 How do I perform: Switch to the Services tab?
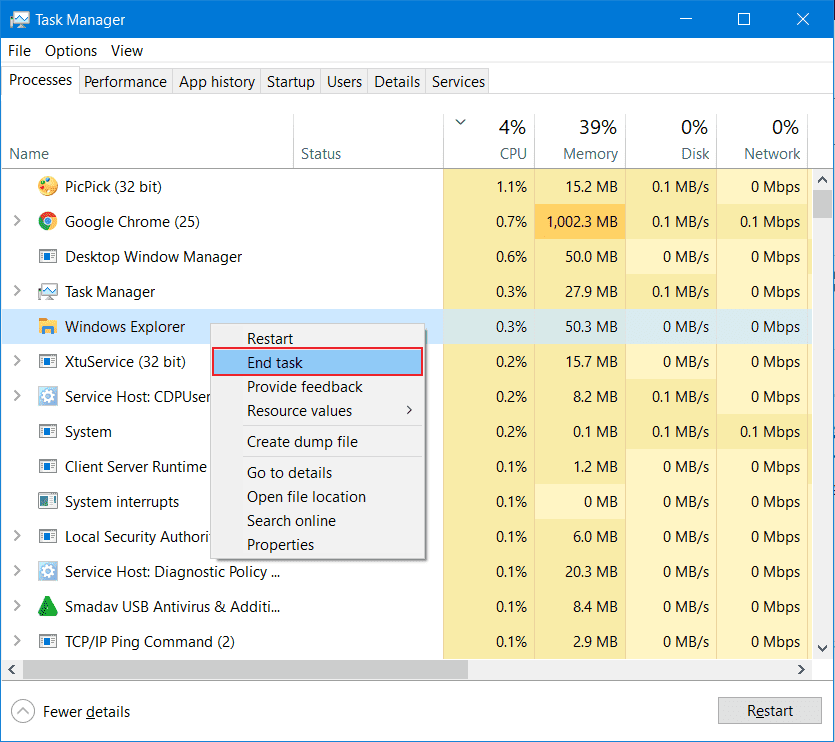[x=458, y=81]
